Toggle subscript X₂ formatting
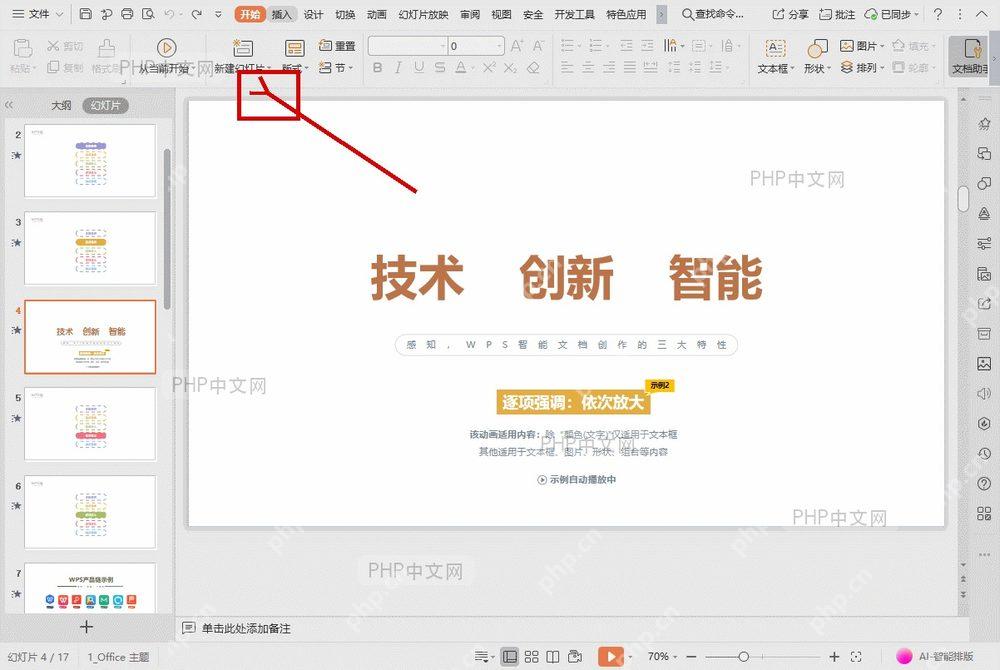Image resolution: width=1000 pixels, height=670 pixels. point(510,67)
